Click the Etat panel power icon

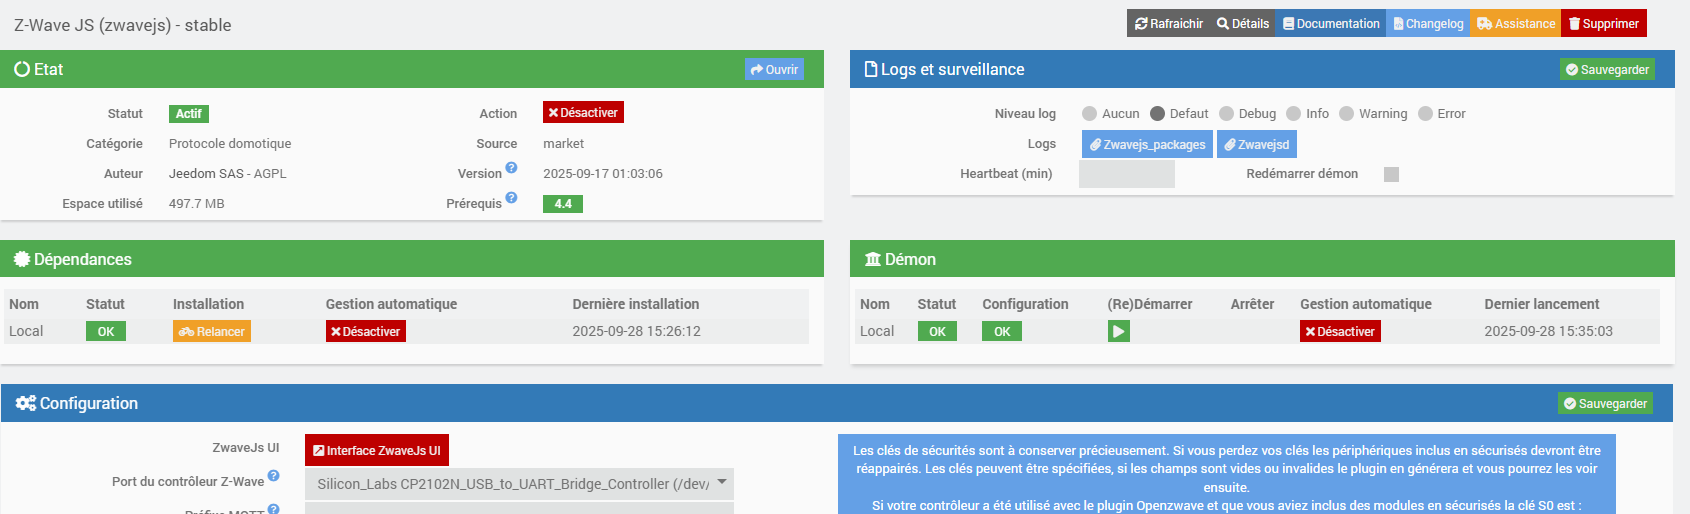pos(22,69)
